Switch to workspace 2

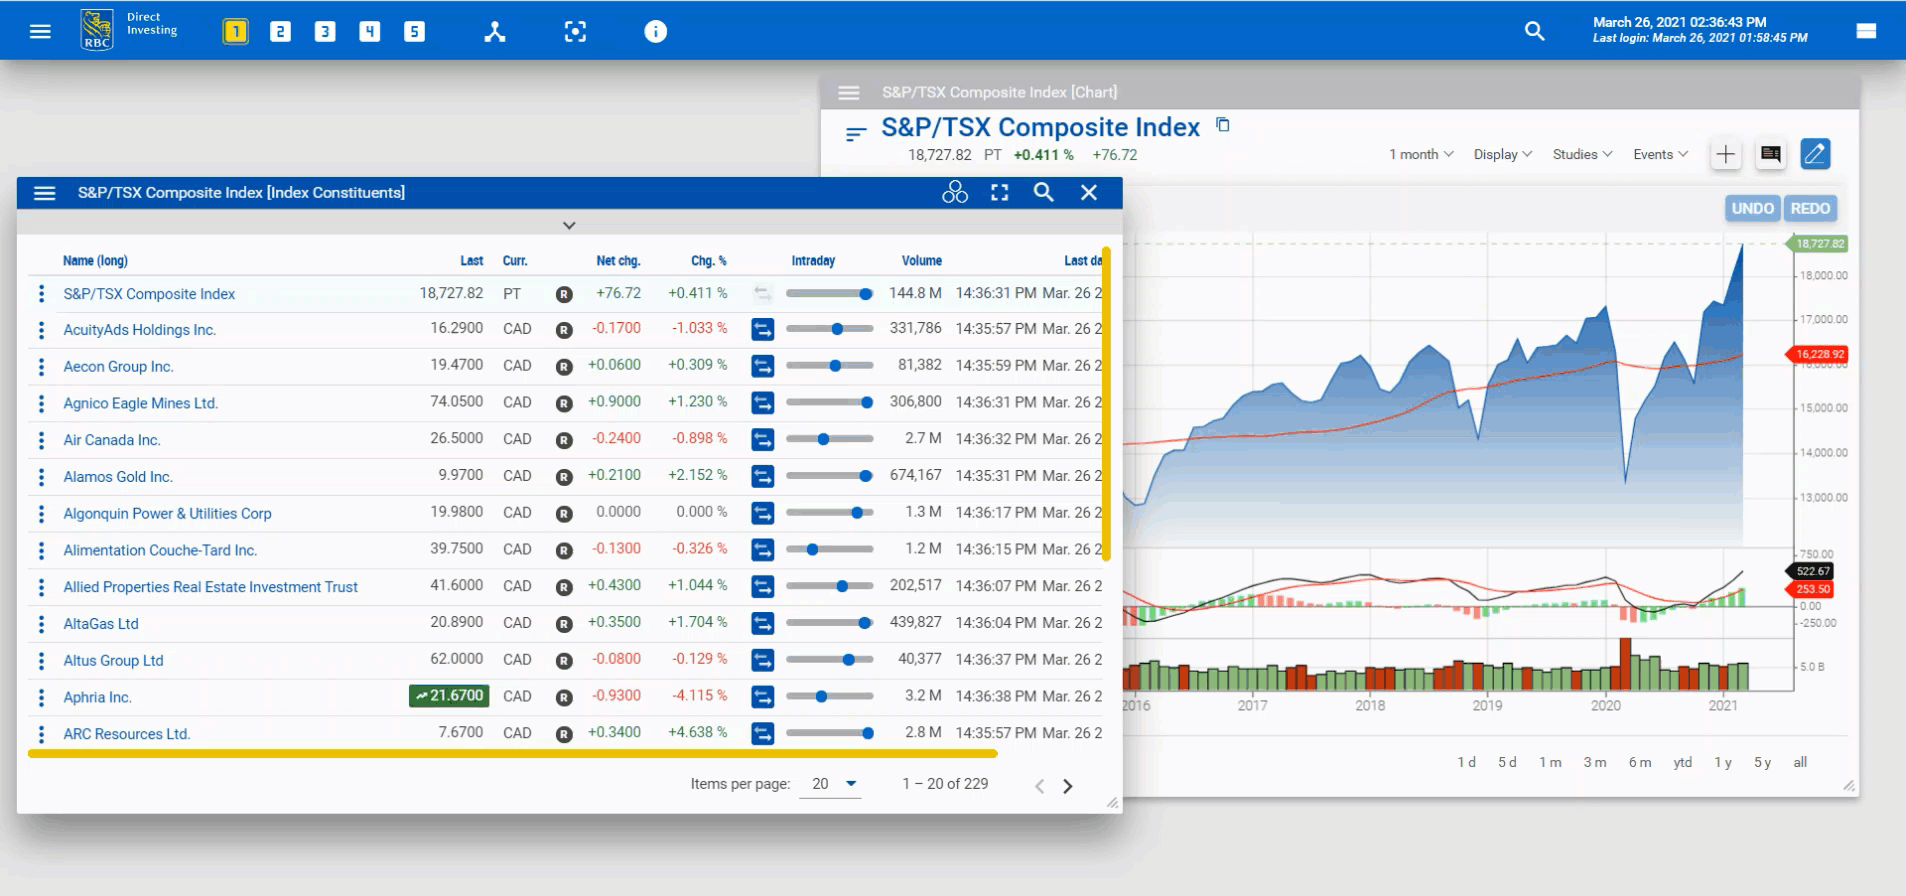280,32
